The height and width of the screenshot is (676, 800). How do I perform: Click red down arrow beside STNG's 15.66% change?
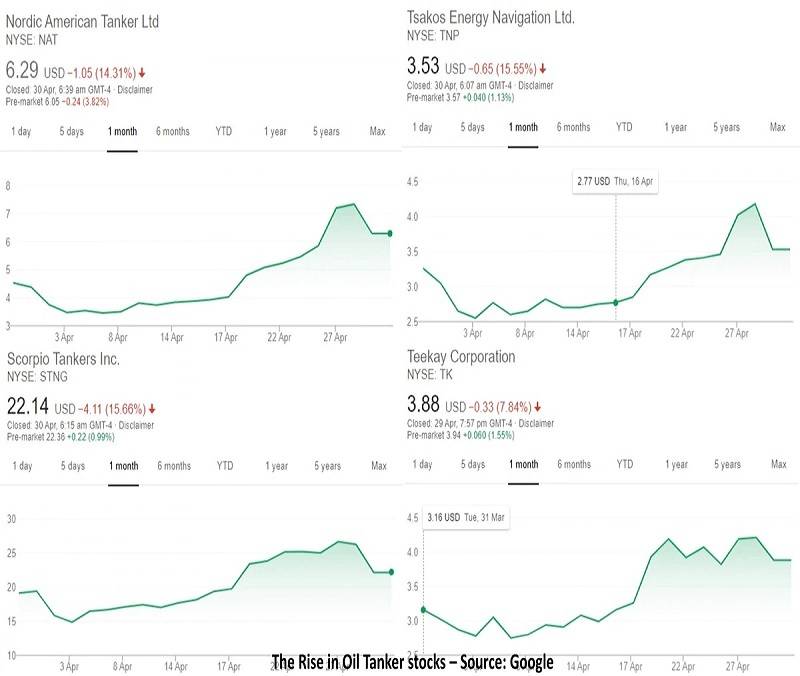[x=151, y=409]
